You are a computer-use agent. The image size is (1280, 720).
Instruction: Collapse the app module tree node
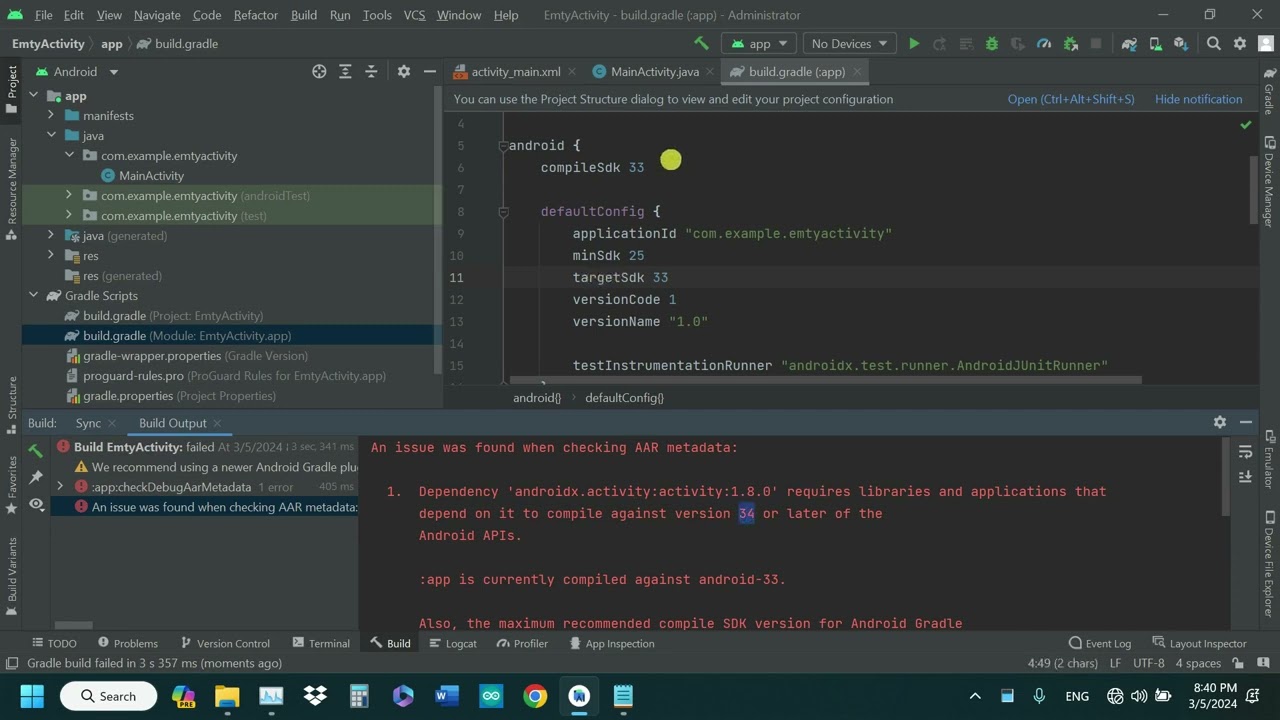33,95
